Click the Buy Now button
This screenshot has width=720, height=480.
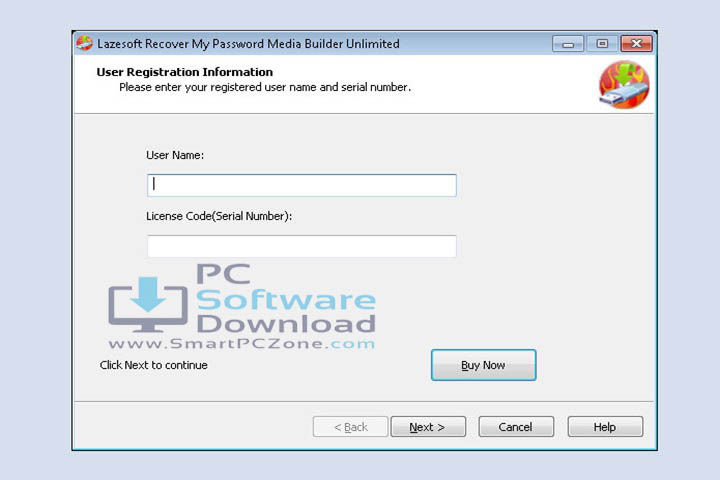click(x=484, y=365)
